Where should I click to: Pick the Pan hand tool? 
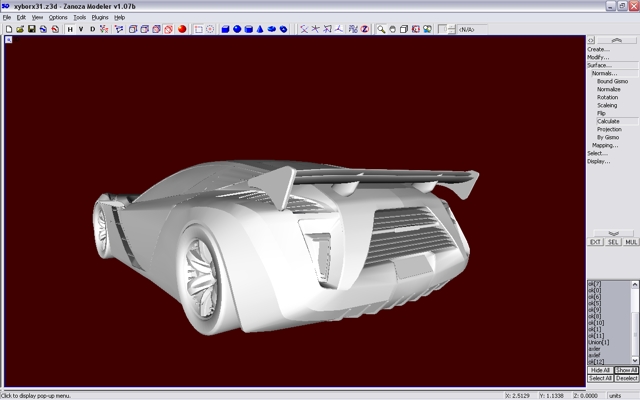[392, 29]
